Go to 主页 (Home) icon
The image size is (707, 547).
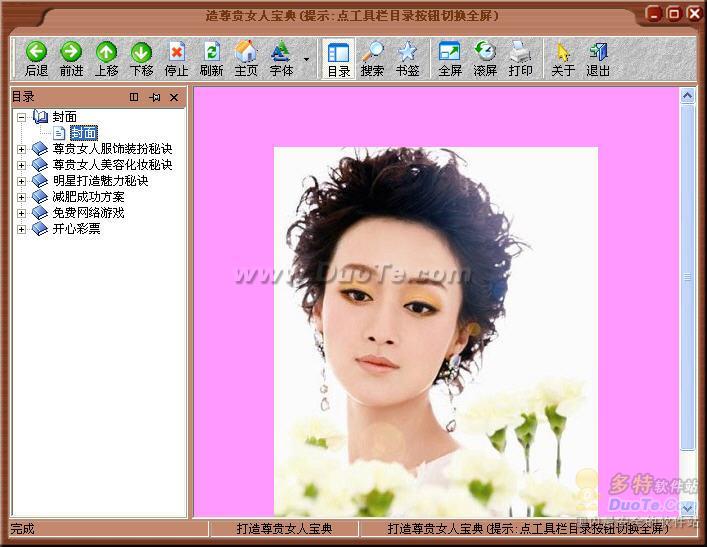point(246,59)
